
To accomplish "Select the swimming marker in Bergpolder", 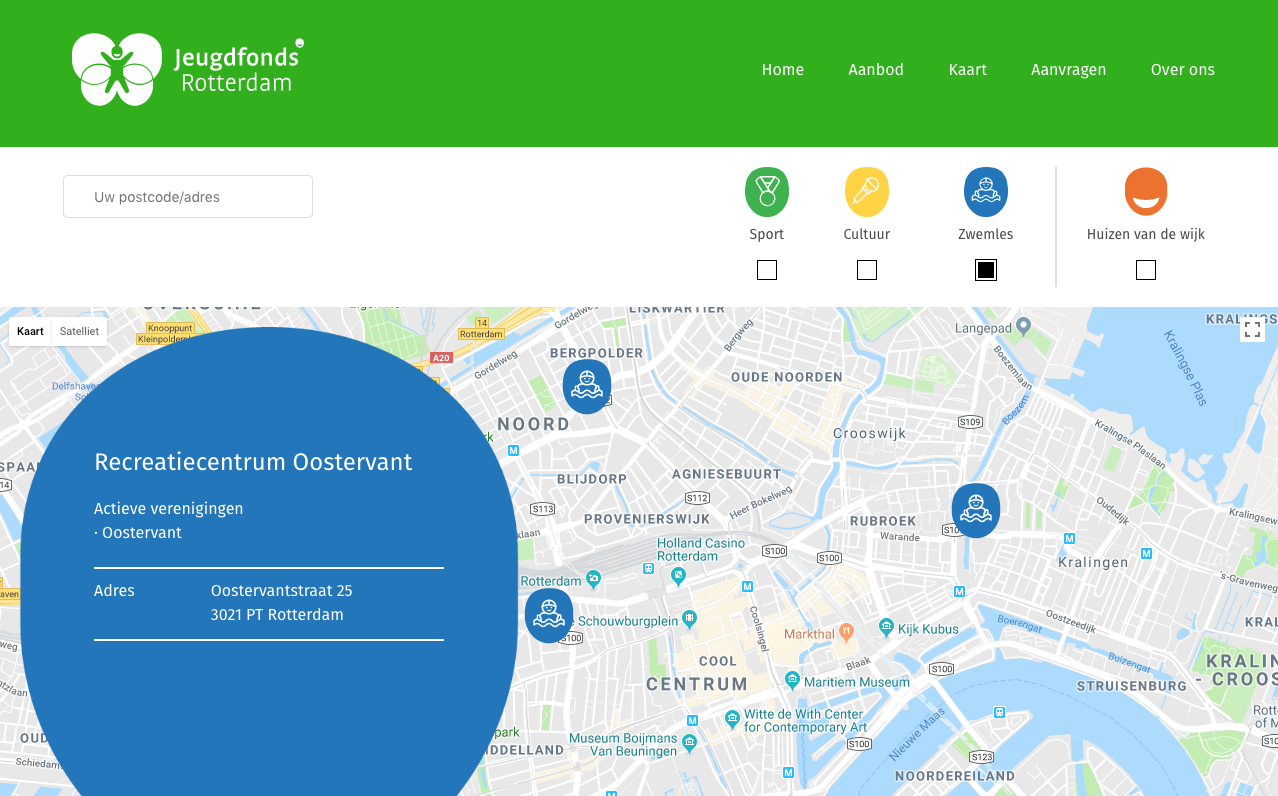I will click(x=587, y=387).
